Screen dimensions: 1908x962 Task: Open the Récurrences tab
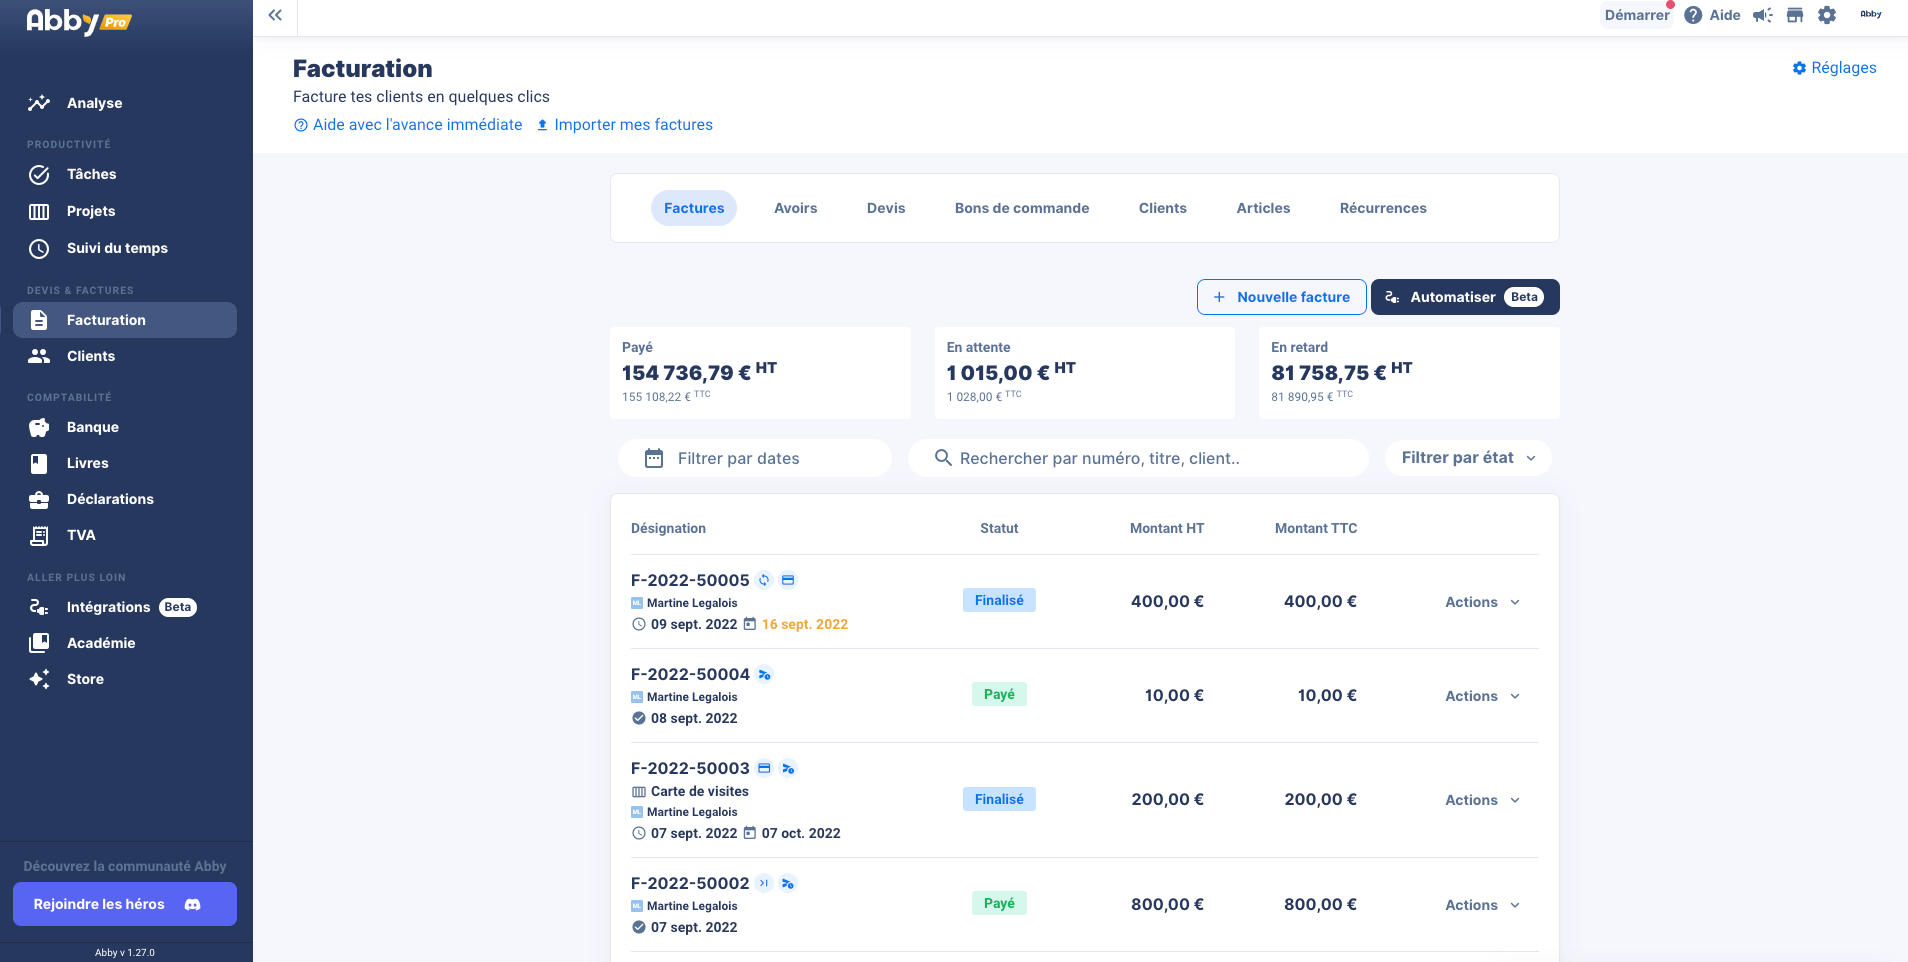(1383, 207)
